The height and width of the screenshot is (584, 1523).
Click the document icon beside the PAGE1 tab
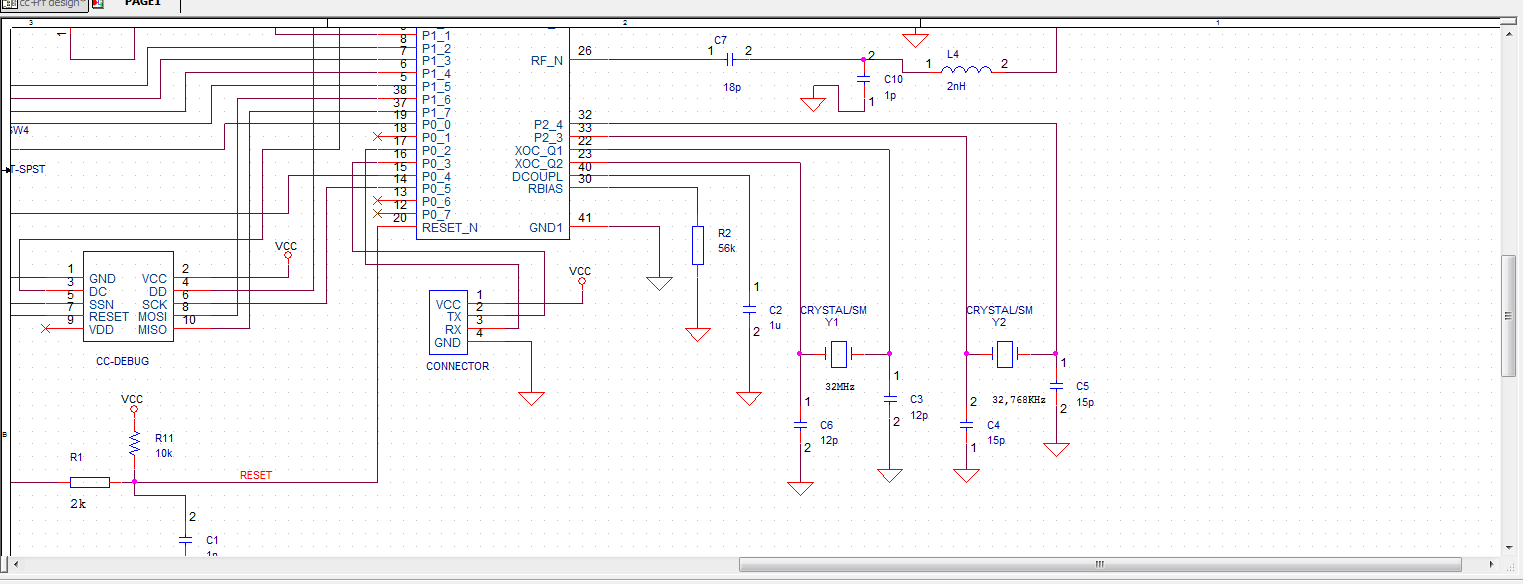pos(96,5)
